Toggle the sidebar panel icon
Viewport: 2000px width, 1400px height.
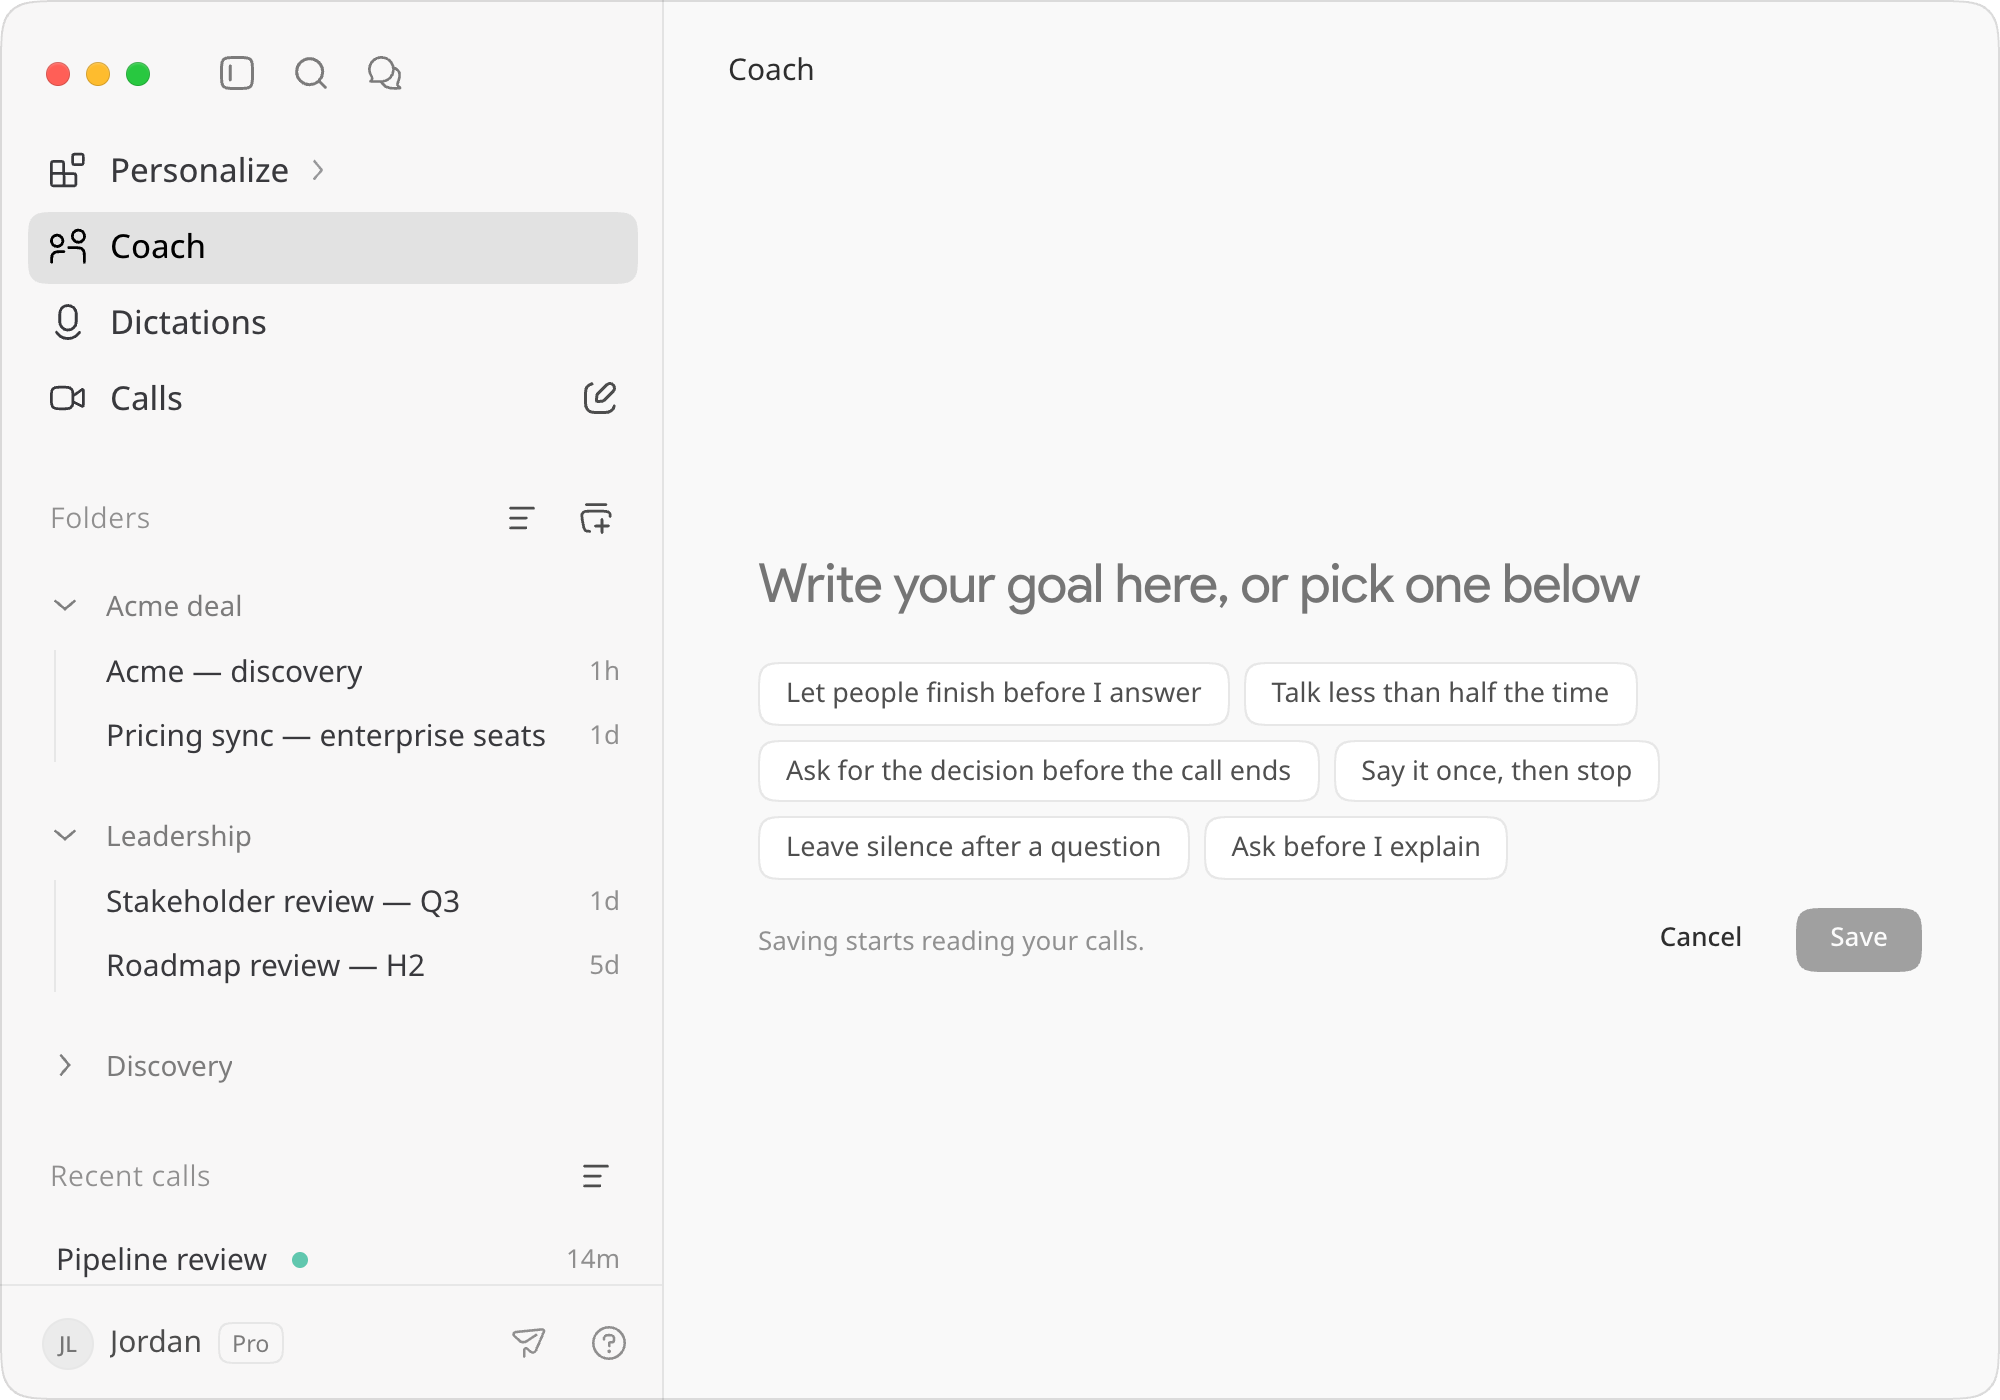tap(237, 73)
